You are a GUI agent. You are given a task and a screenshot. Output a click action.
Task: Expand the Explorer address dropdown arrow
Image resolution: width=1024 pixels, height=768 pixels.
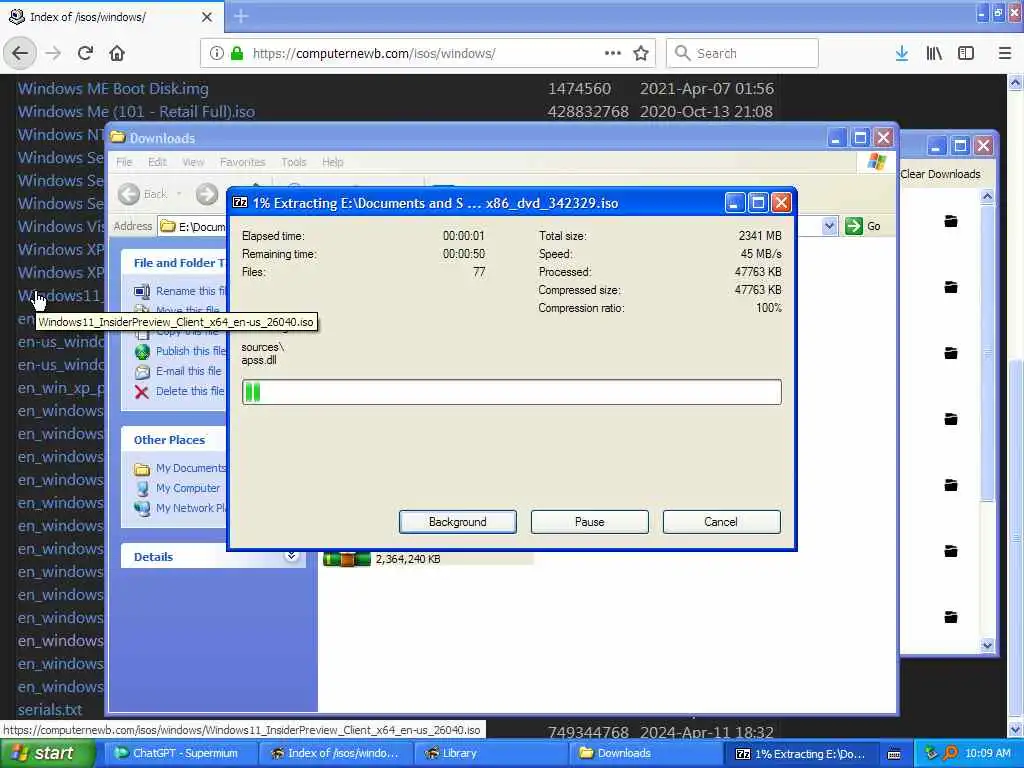click(x=829, y=226)
